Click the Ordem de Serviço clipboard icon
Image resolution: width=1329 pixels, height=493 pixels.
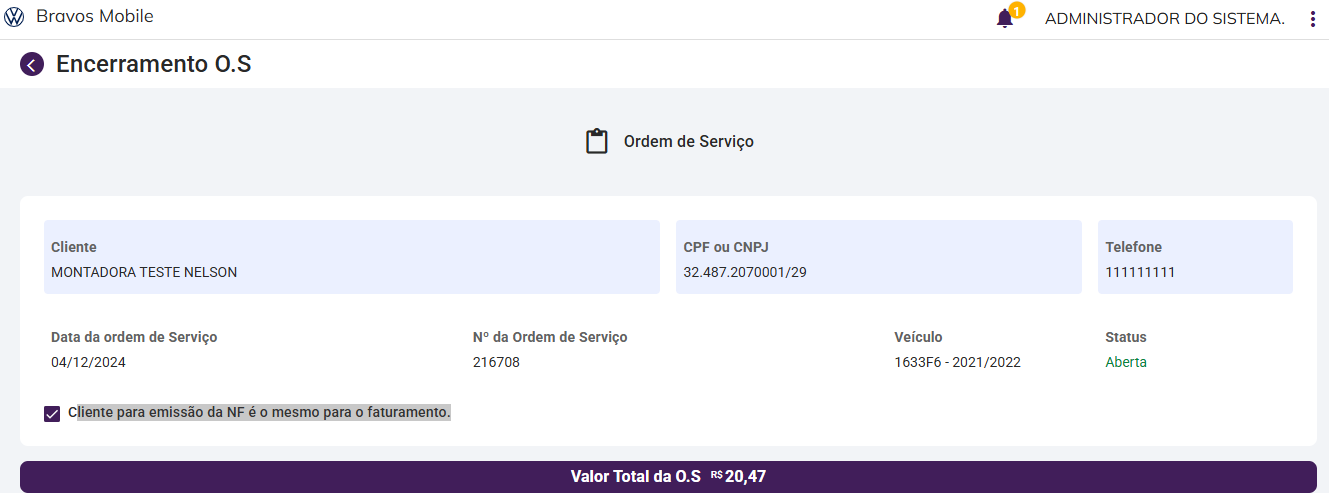tap(597, 141)
